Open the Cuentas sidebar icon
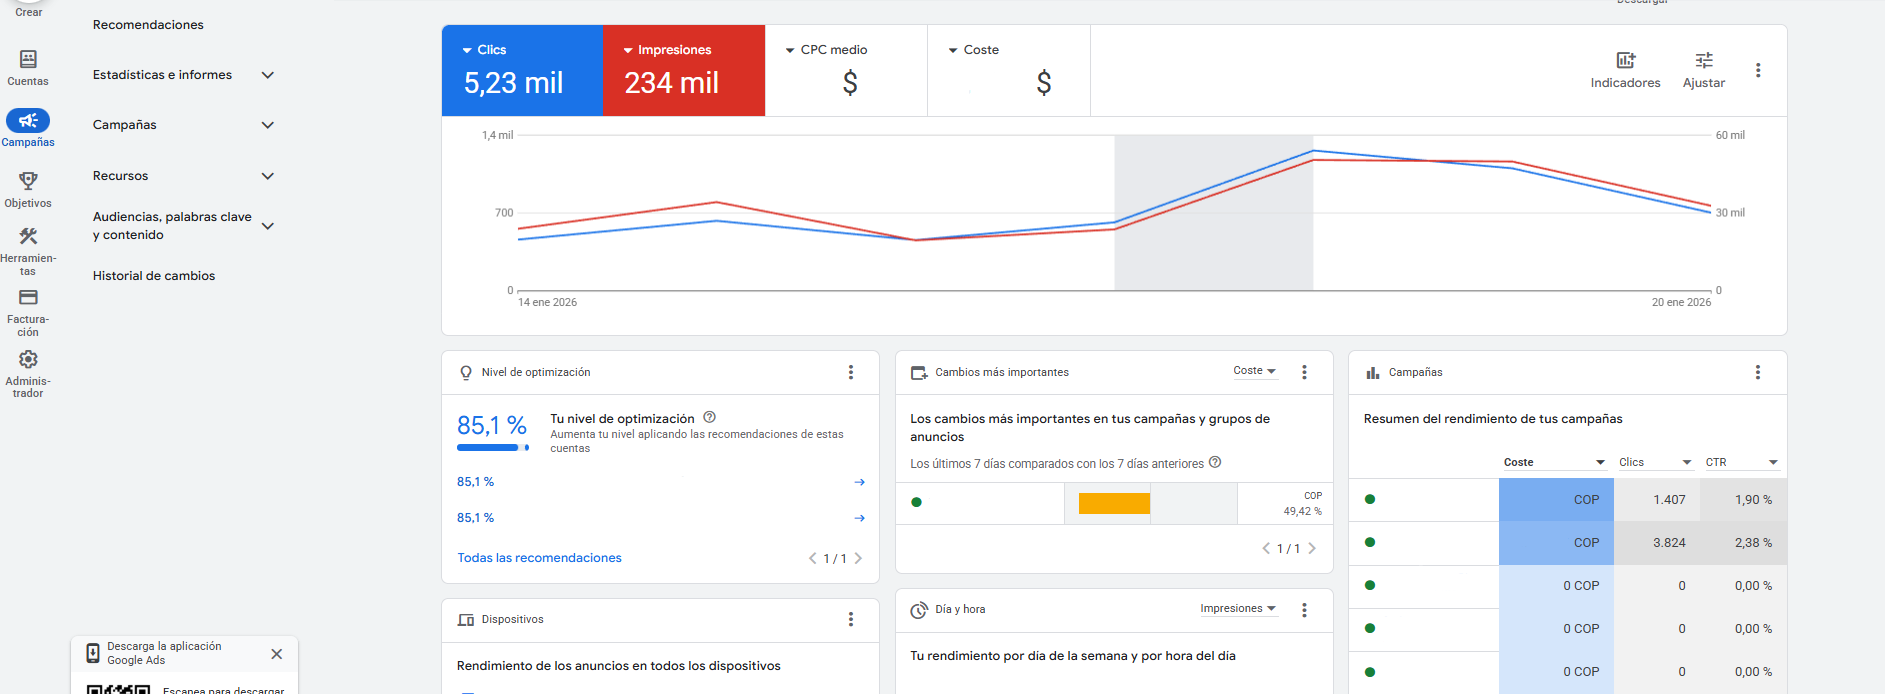 point(28,60)
